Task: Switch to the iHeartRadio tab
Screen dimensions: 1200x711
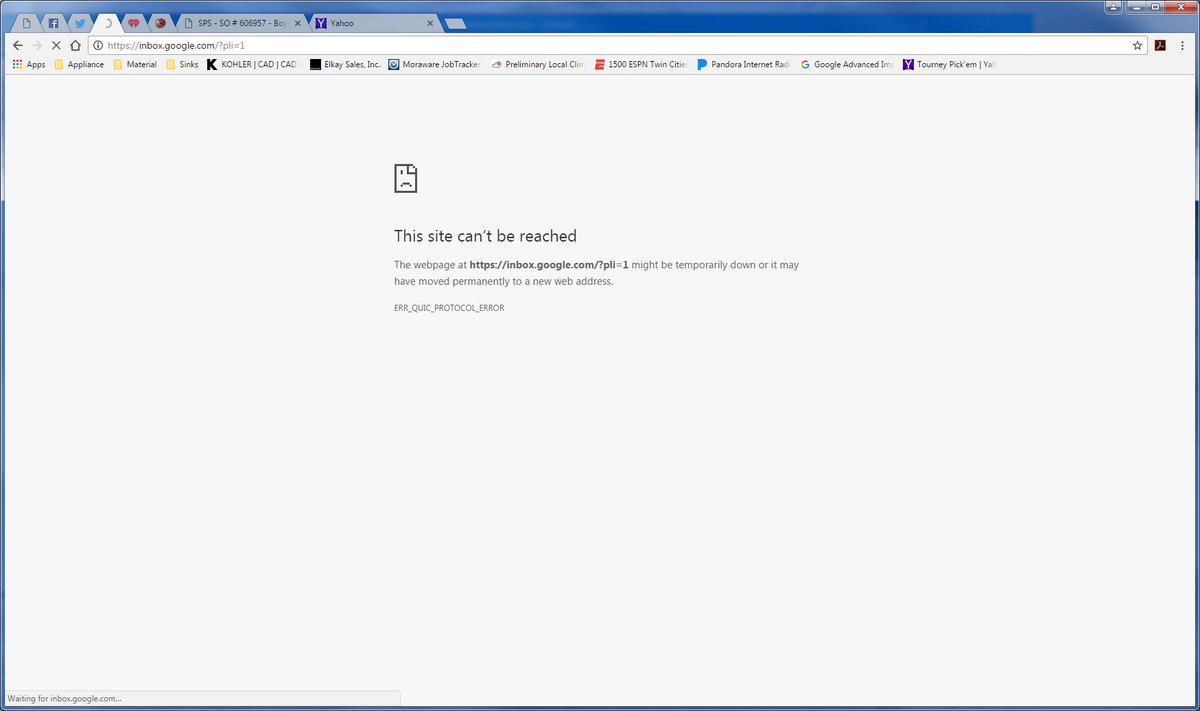Action: (134, 23)
